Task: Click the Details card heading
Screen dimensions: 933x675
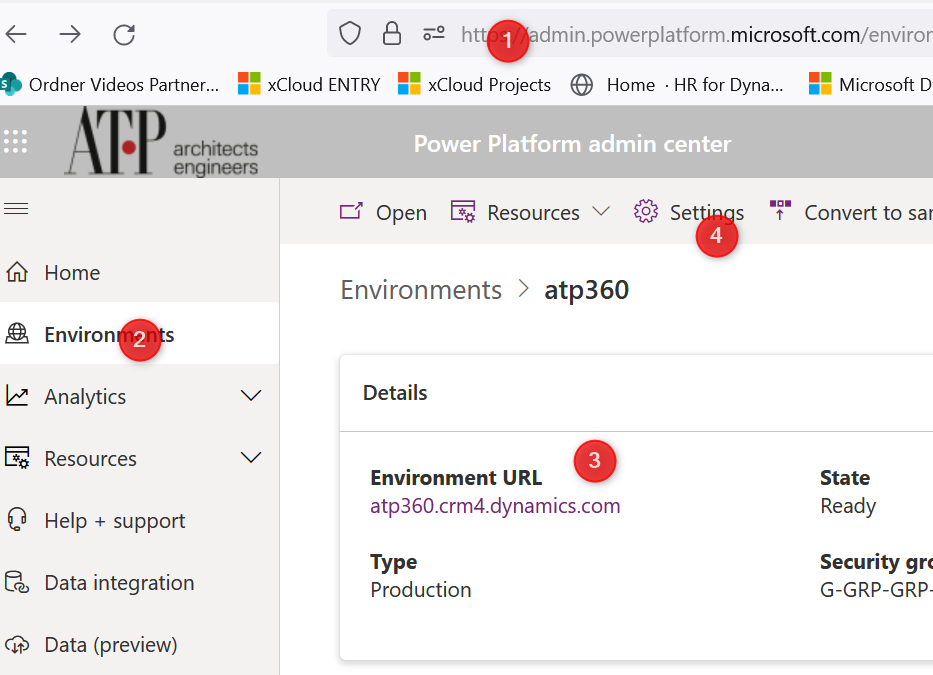Action: click(395, 393)
